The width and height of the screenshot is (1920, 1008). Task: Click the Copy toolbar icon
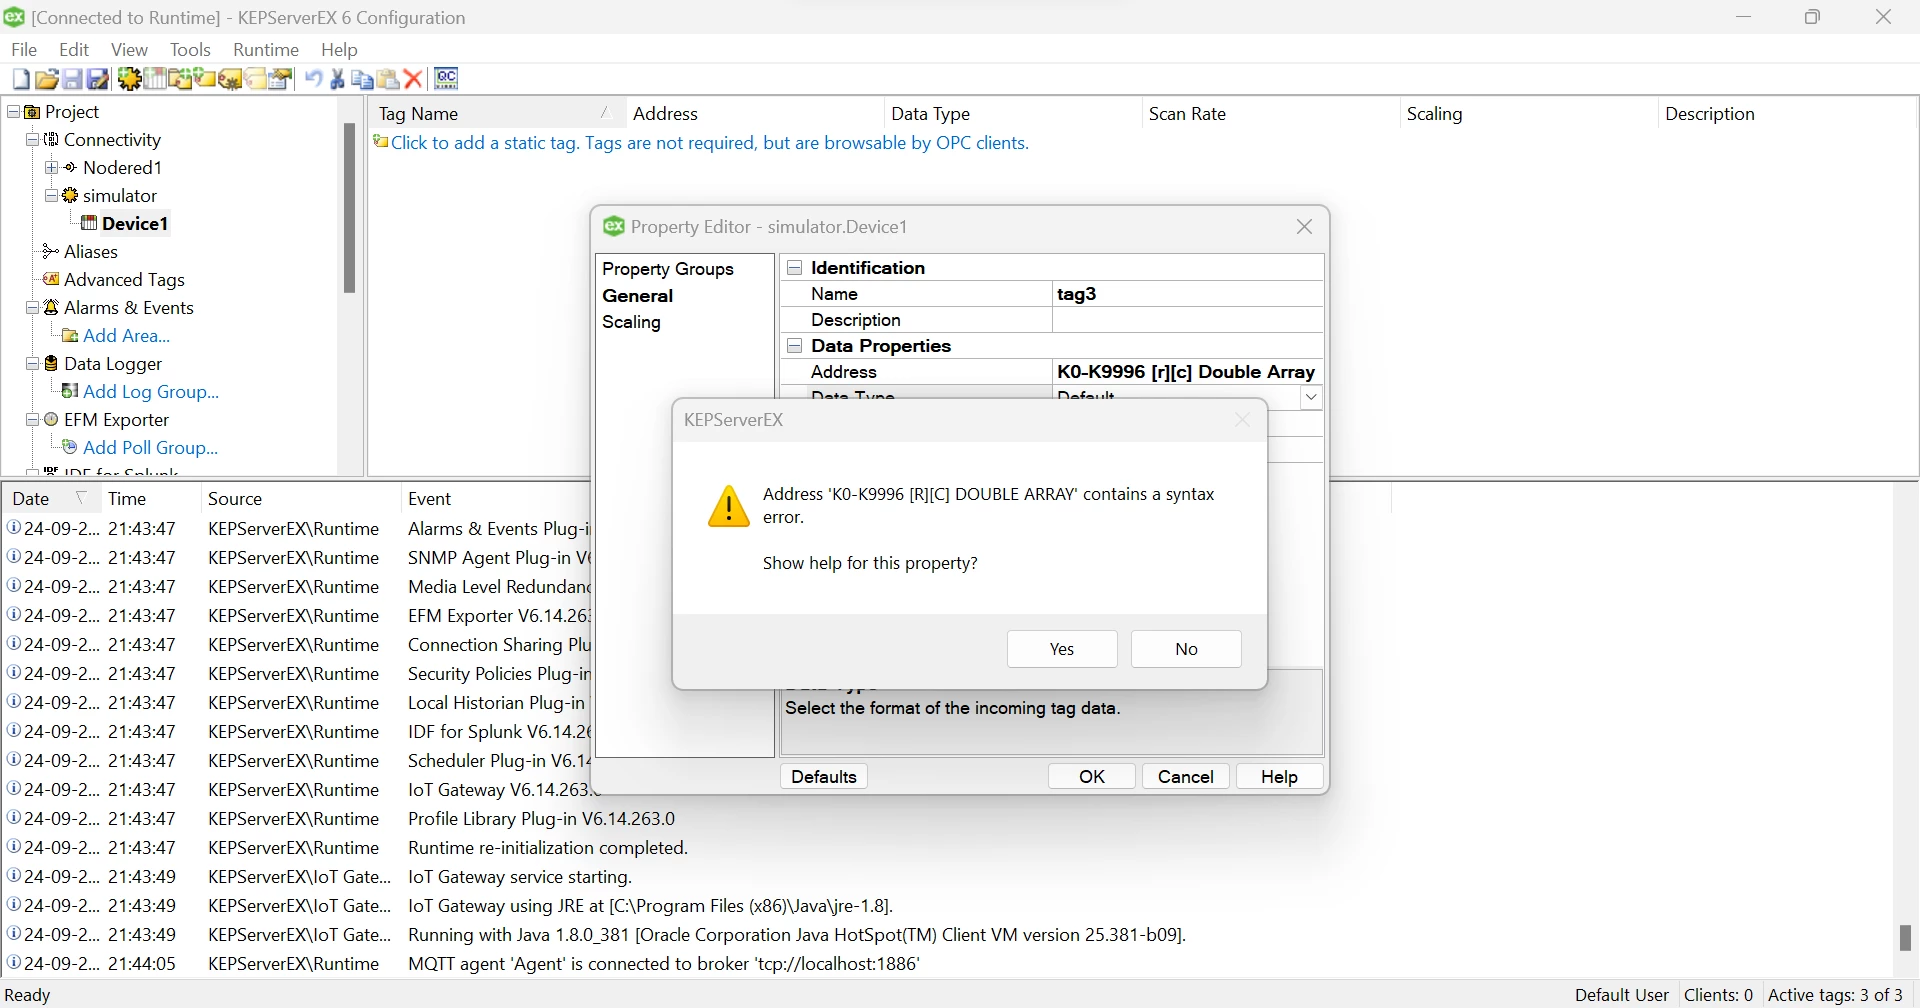coord(364,80)
